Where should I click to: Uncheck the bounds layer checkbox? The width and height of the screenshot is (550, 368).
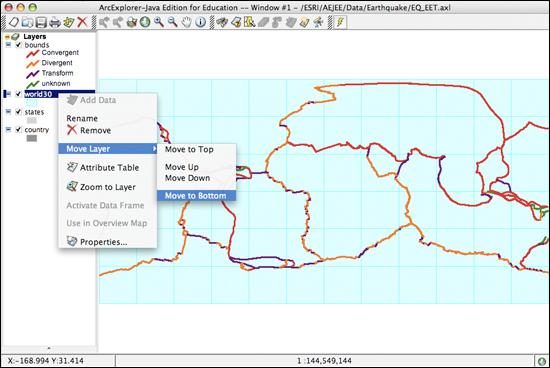click(x=19, y=45)
